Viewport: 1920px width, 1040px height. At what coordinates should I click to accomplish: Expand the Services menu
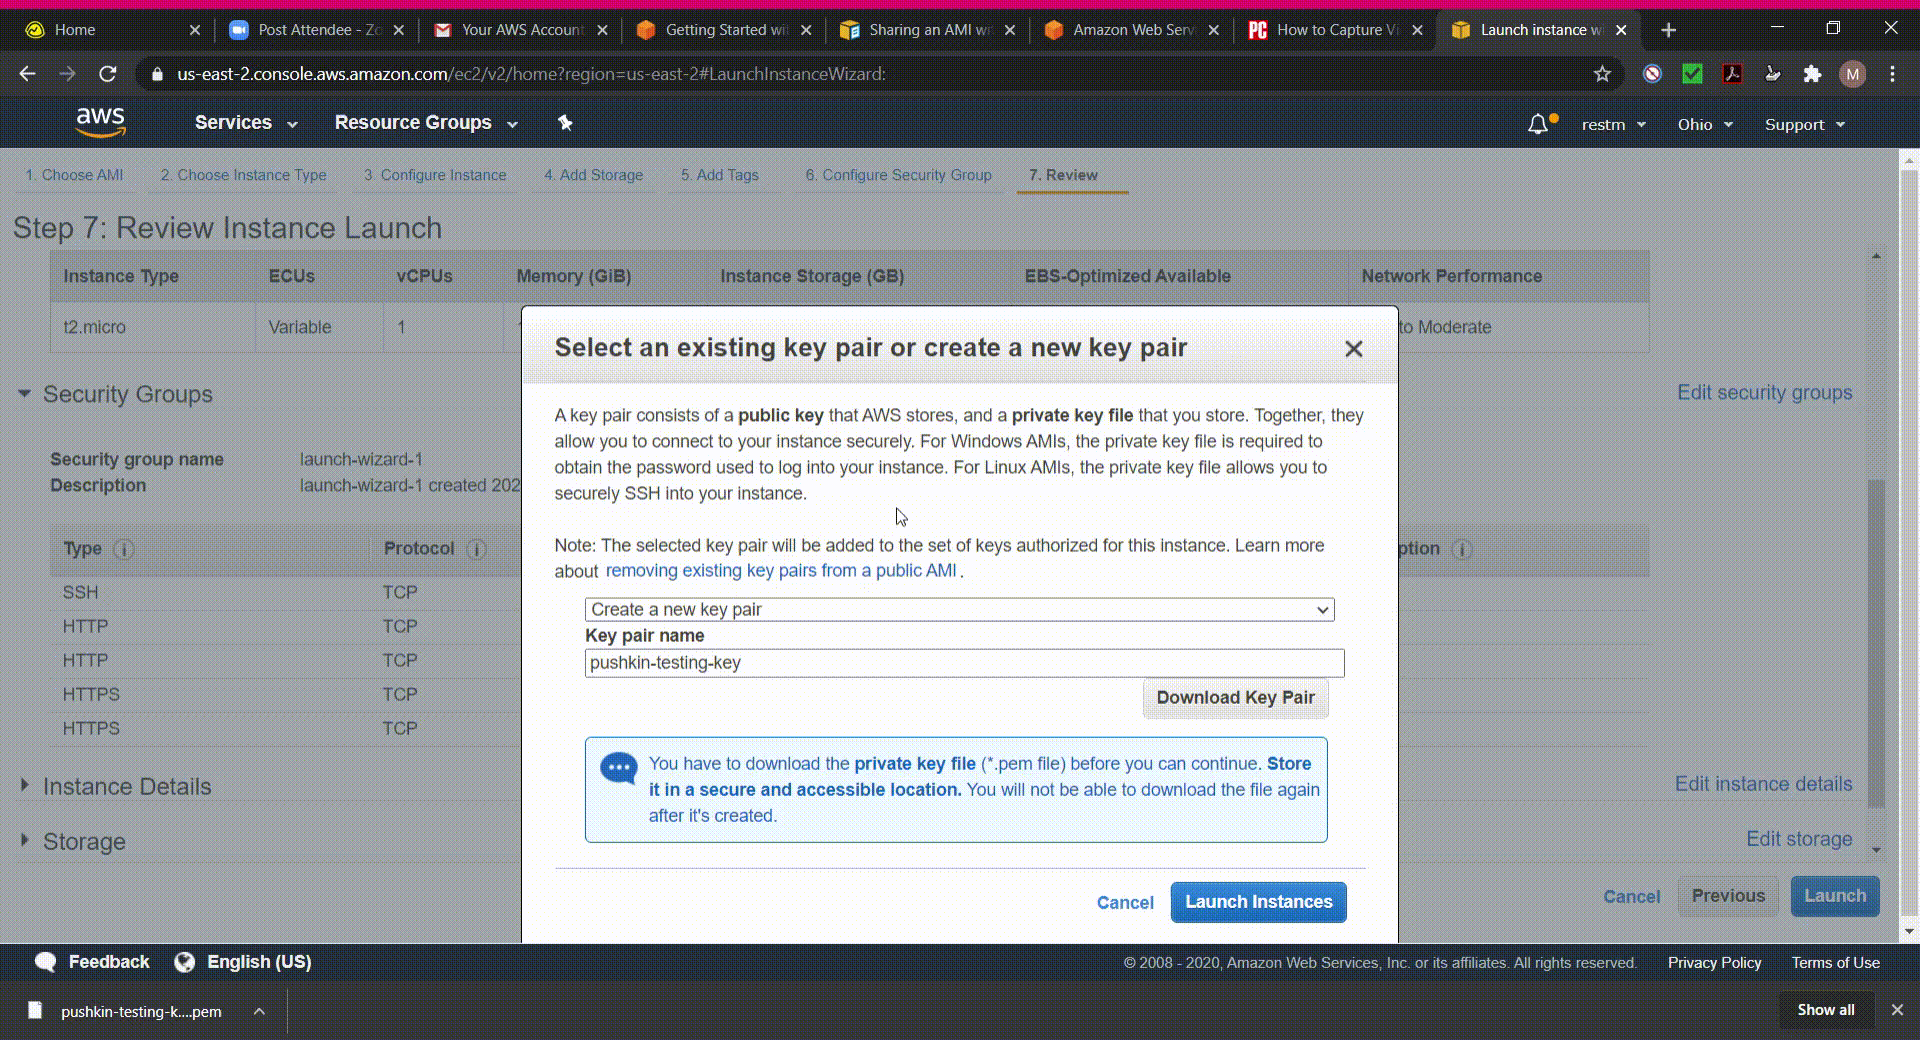click(x=245, y=123)
